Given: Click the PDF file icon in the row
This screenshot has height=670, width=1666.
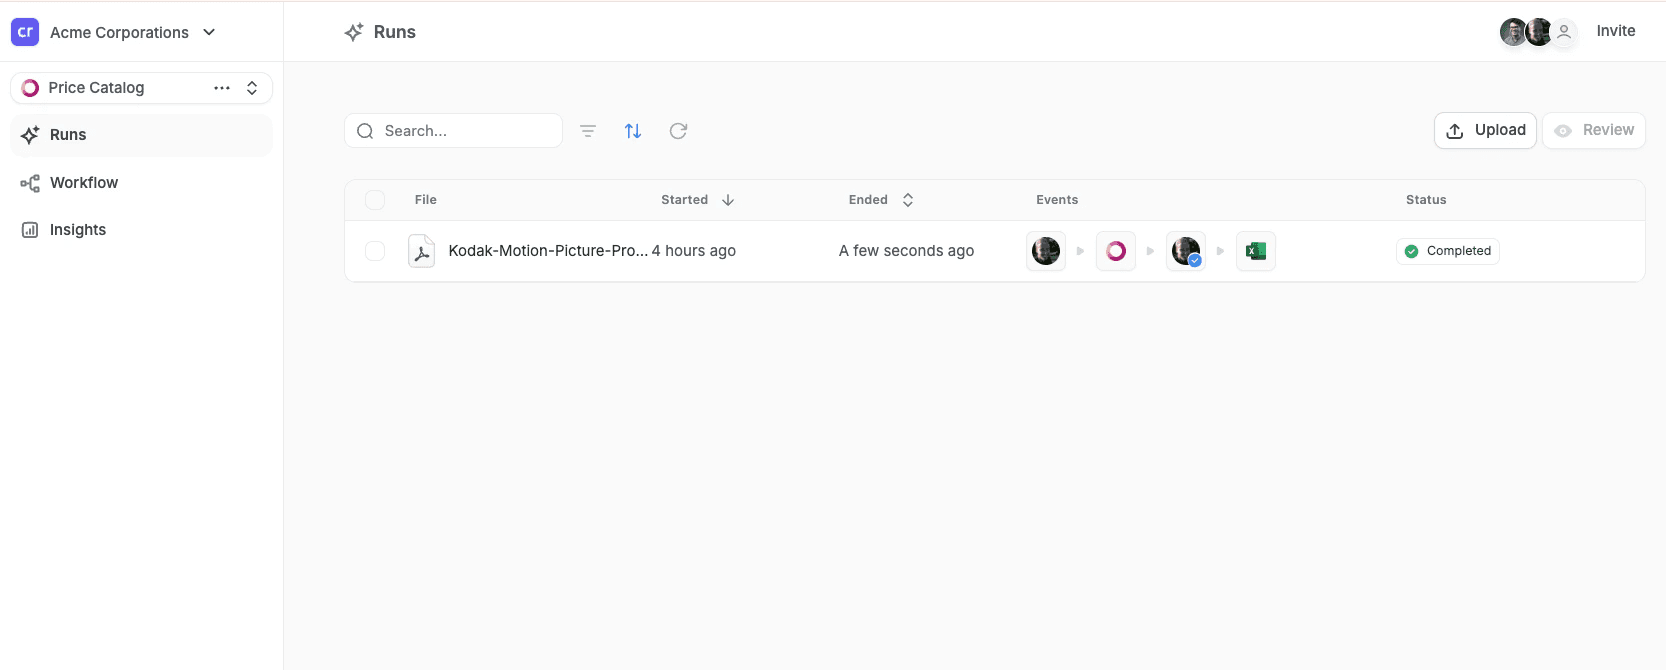Looking at the screenshot, I should click(x=422, y=251).
